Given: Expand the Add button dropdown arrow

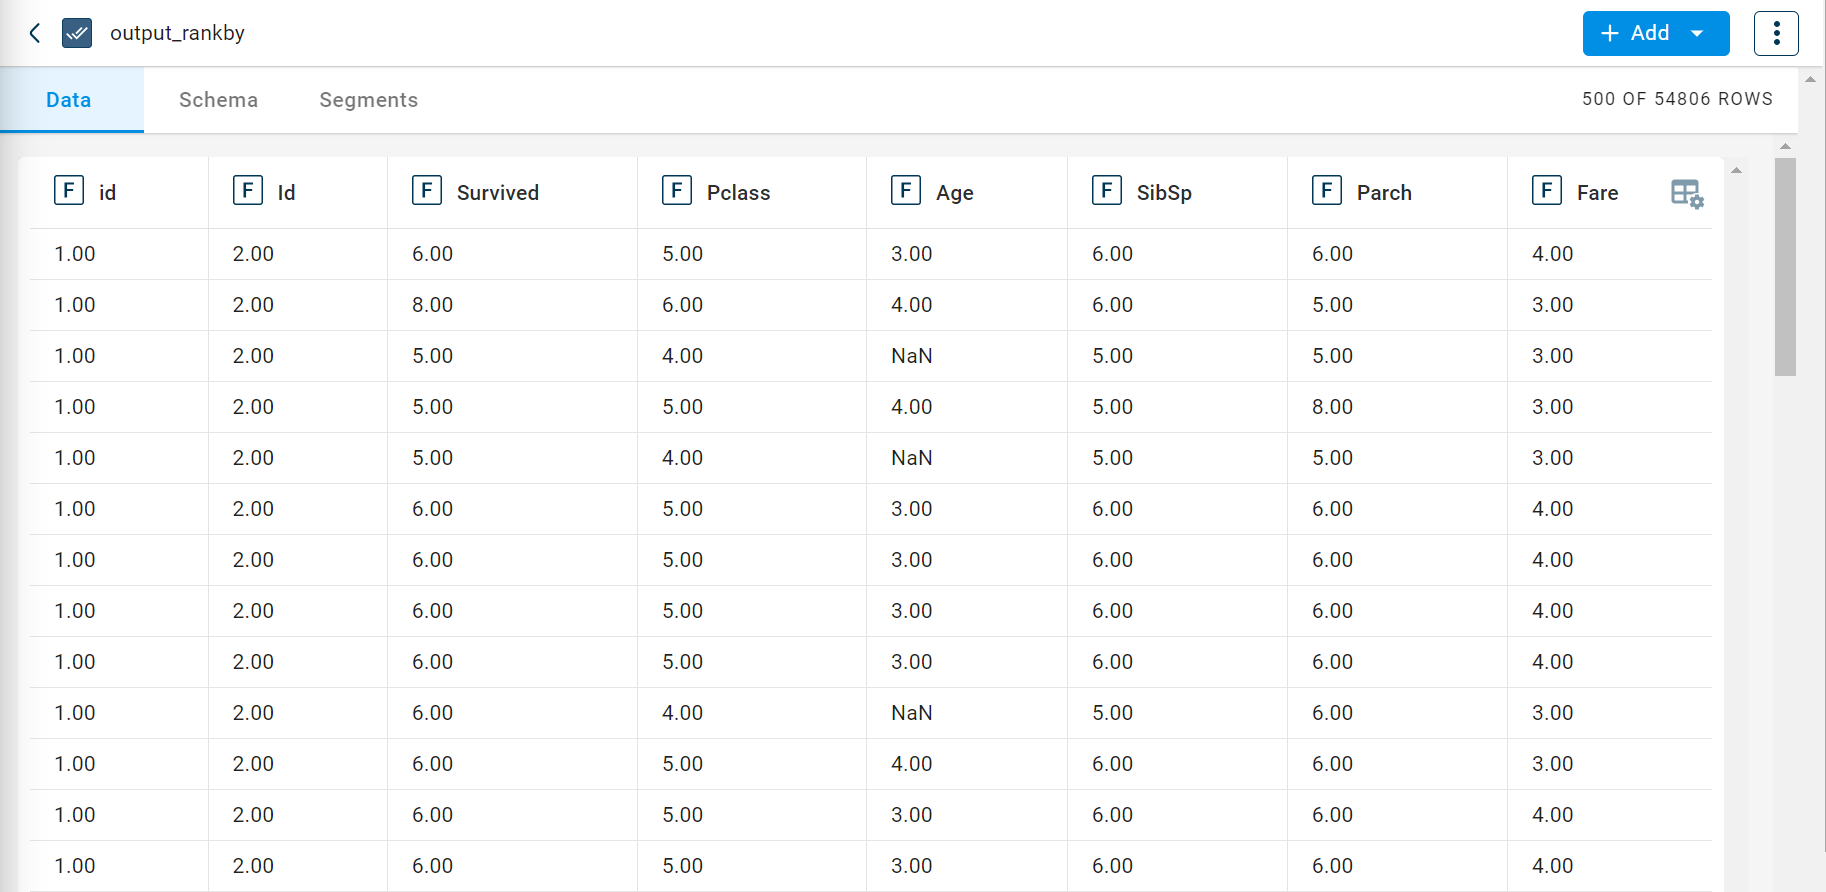Looking at the screenshot, I should point(1697,33).
